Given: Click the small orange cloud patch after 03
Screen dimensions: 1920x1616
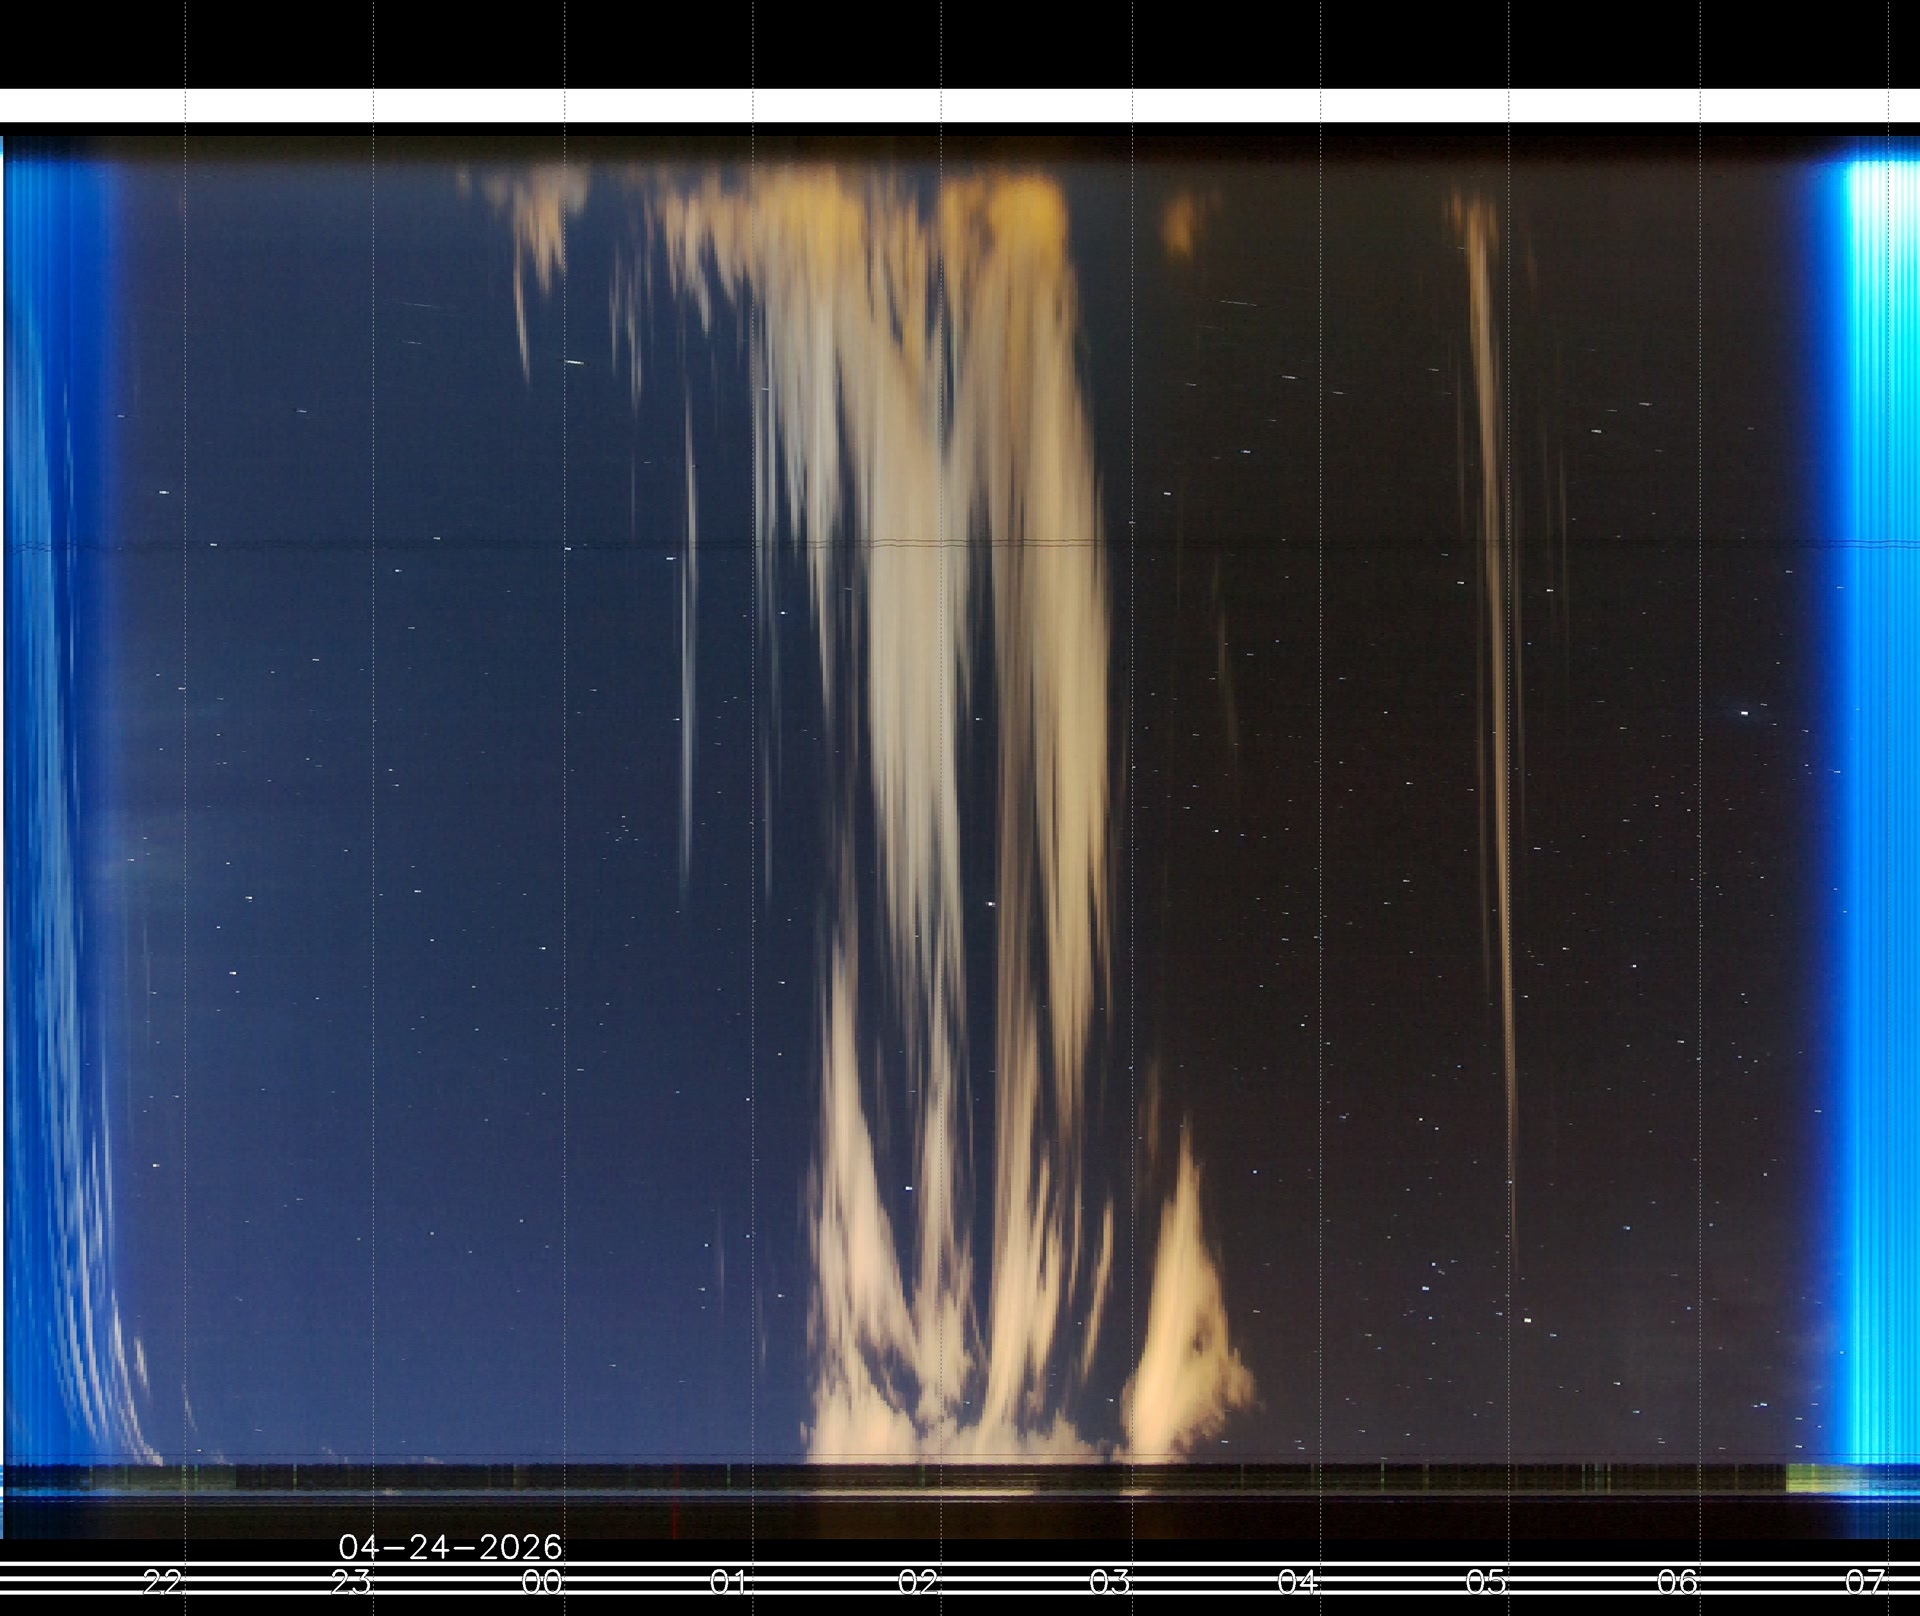Looking at the screenshot, I should tap(1180, 225).
